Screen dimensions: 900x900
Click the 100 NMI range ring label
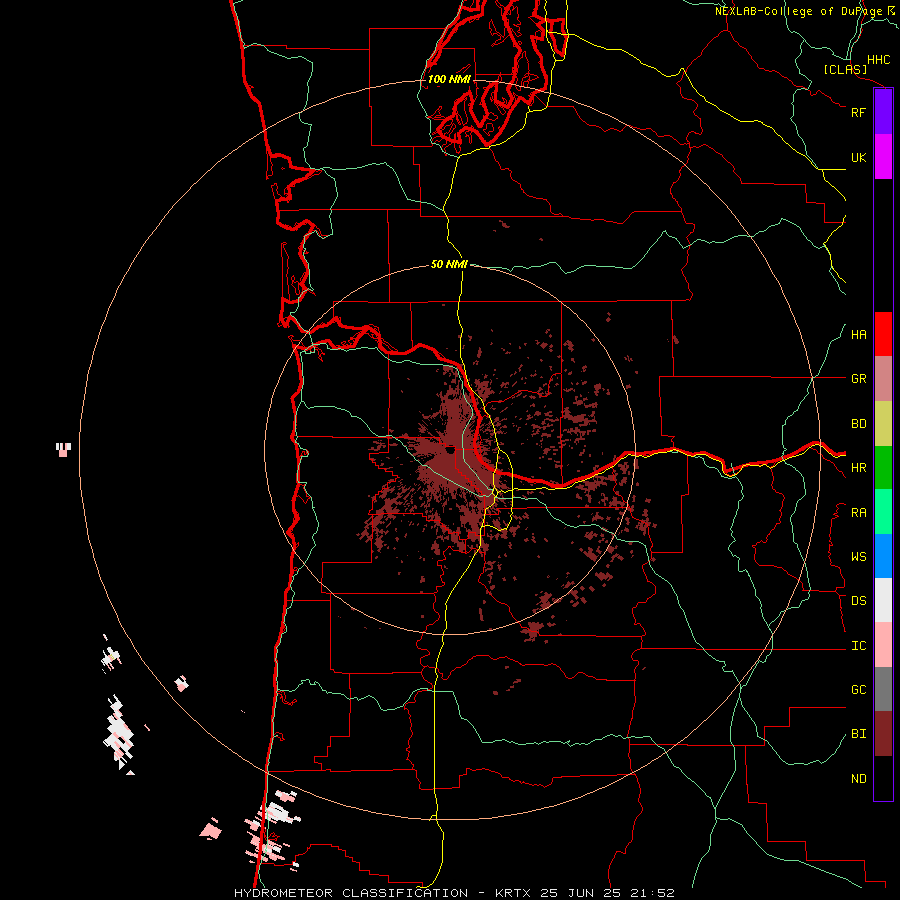(x=449, y=79)
